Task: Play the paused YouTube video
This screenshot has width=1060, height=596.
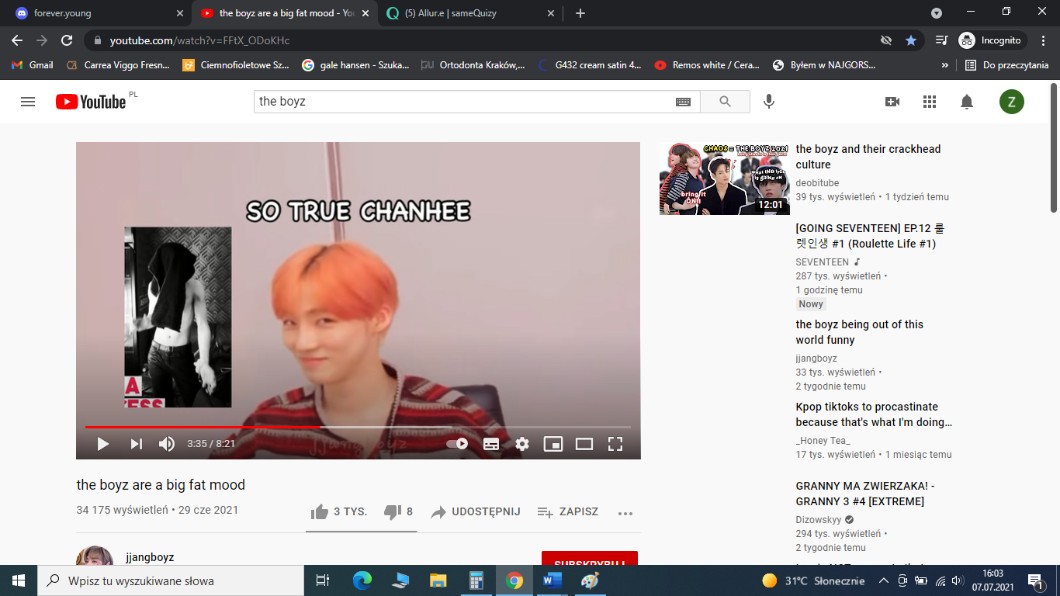Action: 103,444
